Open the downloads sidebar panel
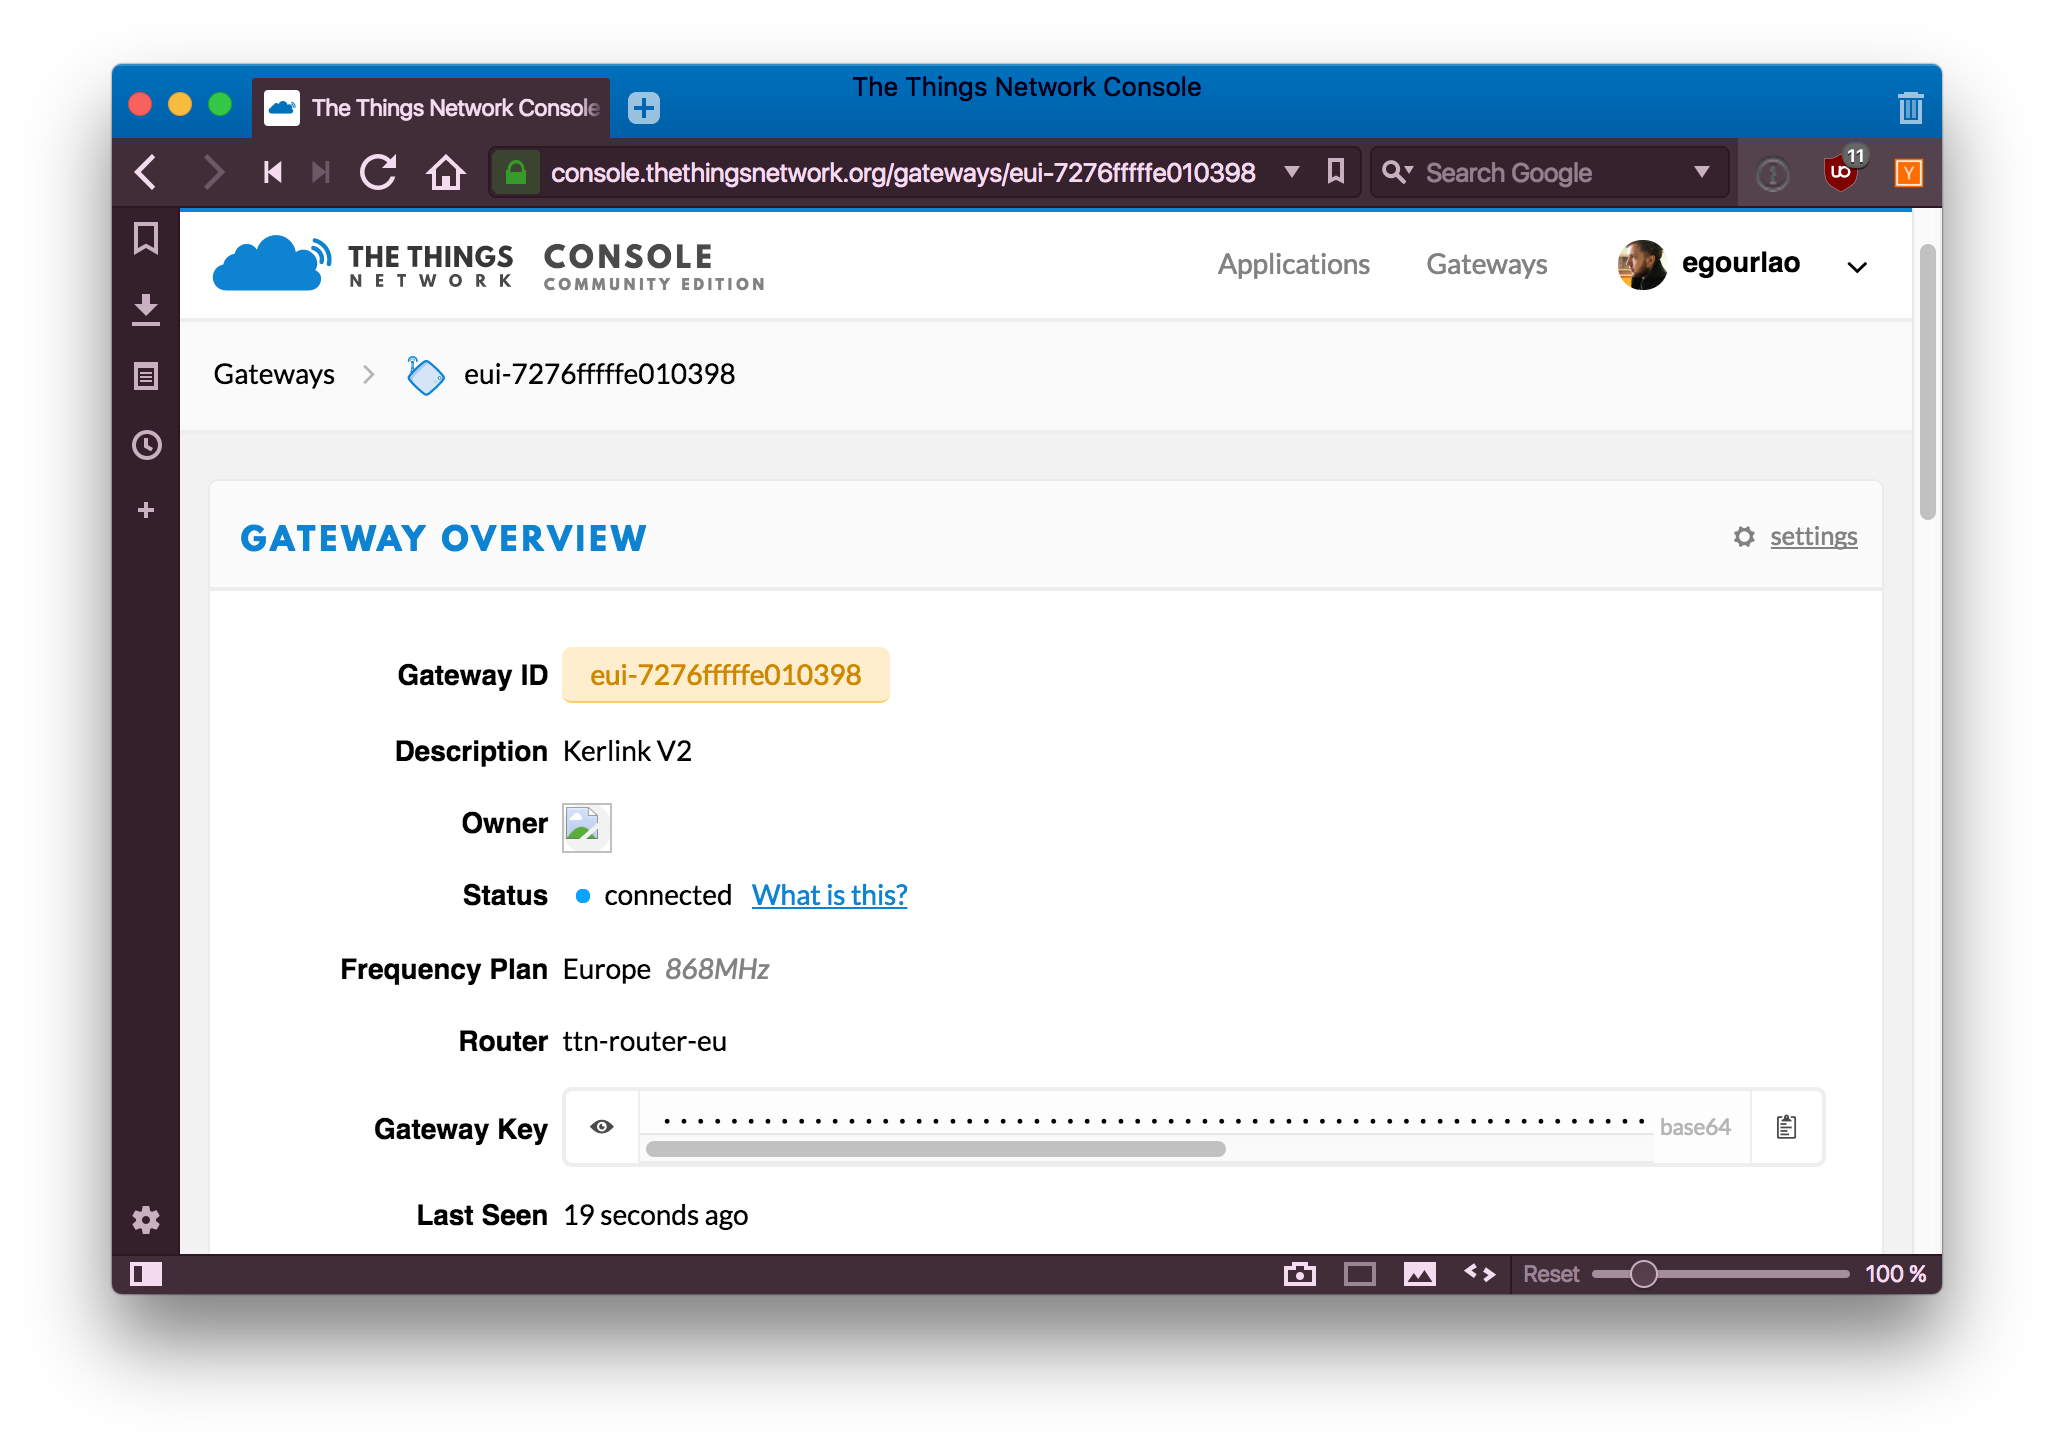The height and width of the screenshot is (1454, 2054). (x=146, y=309)
